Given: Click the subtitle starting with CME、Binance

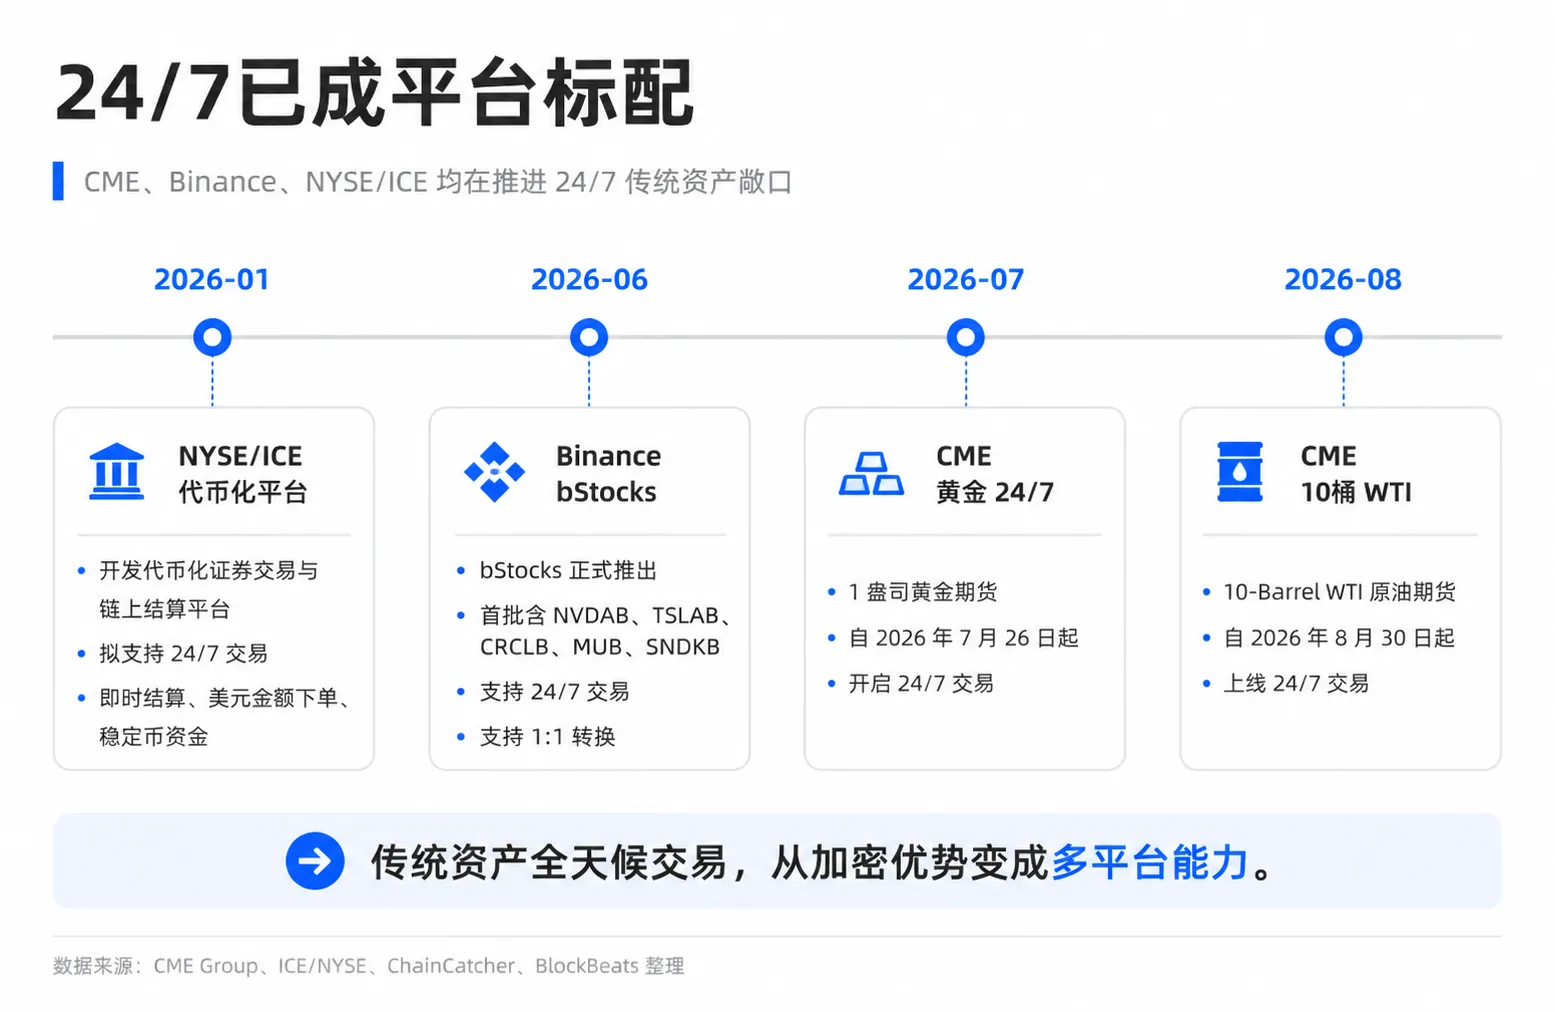Looking at the screenshot, I should (438, 182).
